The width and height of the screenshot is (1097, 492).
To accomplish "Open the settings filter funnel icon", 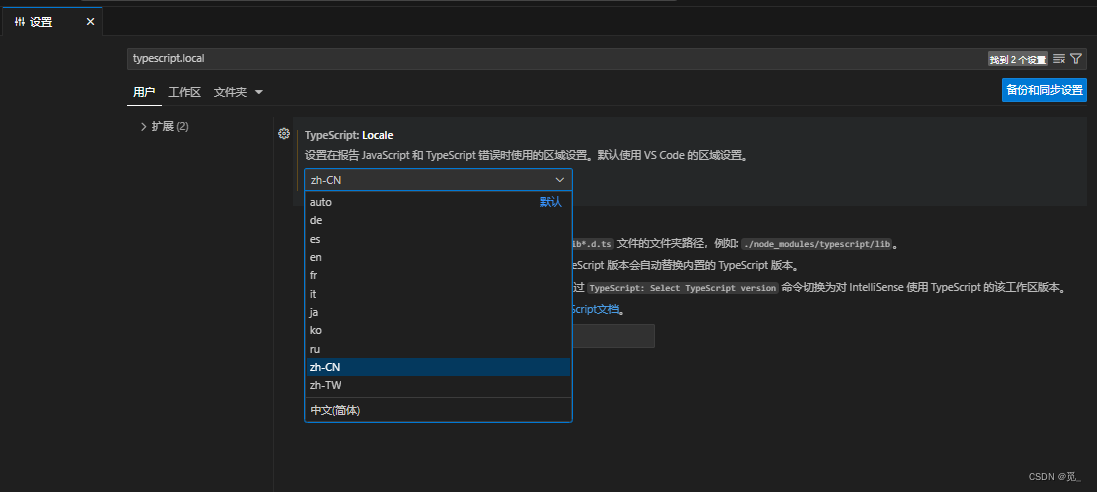I will pos(1076,59).
